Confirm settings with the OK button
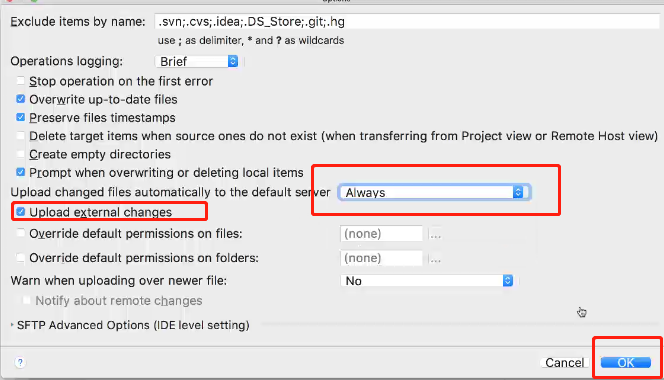The height and width of the screenshot is (380, 664). pos(625,363)
